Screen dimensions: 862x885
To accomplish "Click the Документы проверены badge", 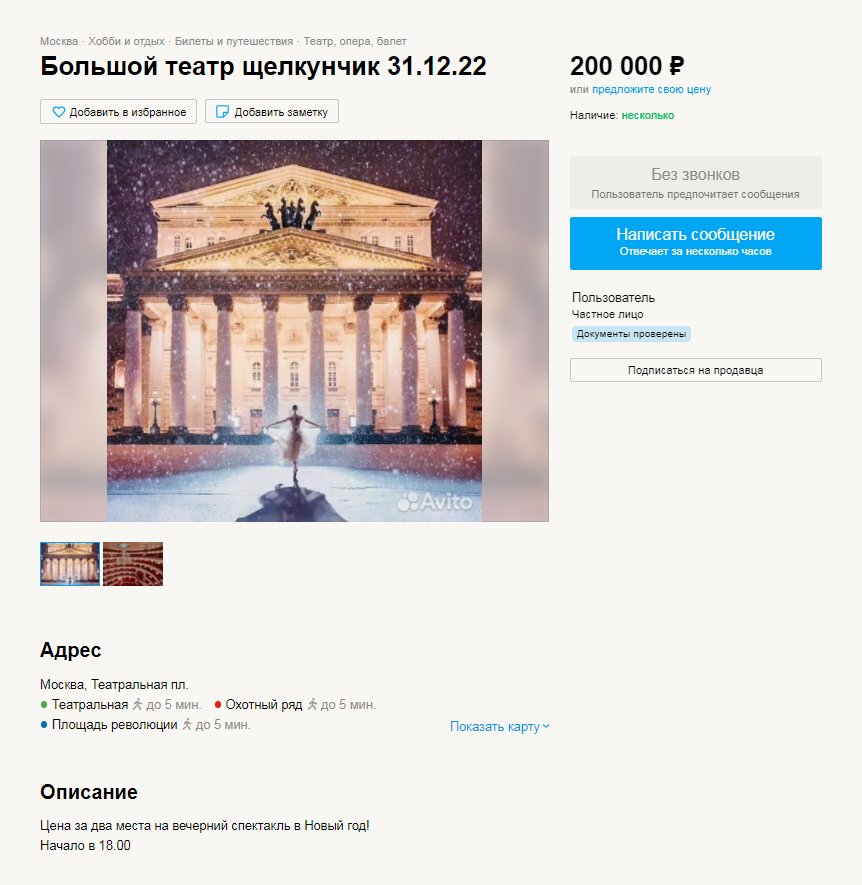I will [x=631, y=334].
